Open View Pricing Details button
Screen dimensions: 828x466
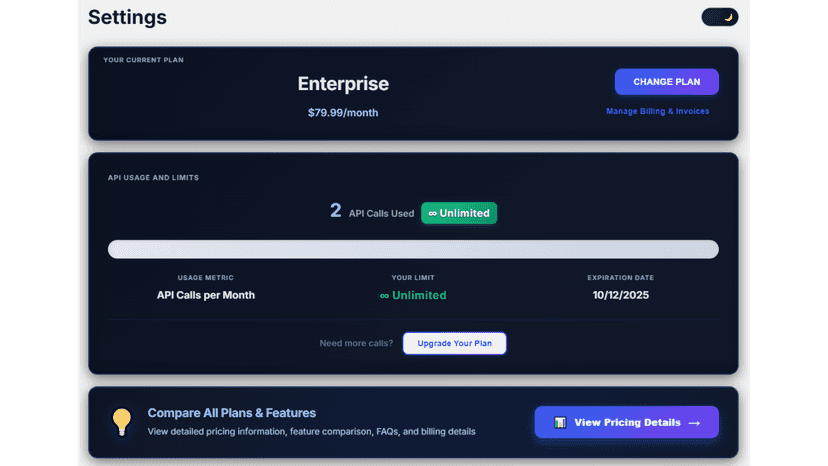pos(626,422)
